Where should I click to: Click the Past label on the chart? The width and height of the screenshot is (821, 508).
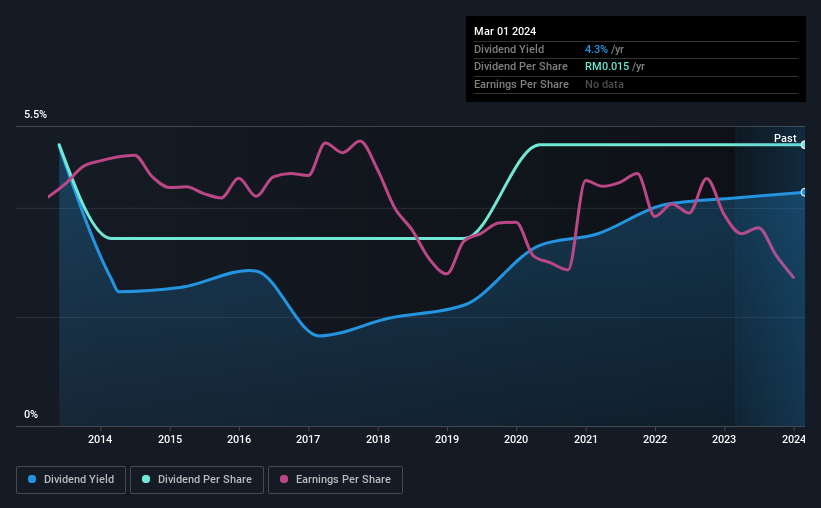[x=785, y=138]
